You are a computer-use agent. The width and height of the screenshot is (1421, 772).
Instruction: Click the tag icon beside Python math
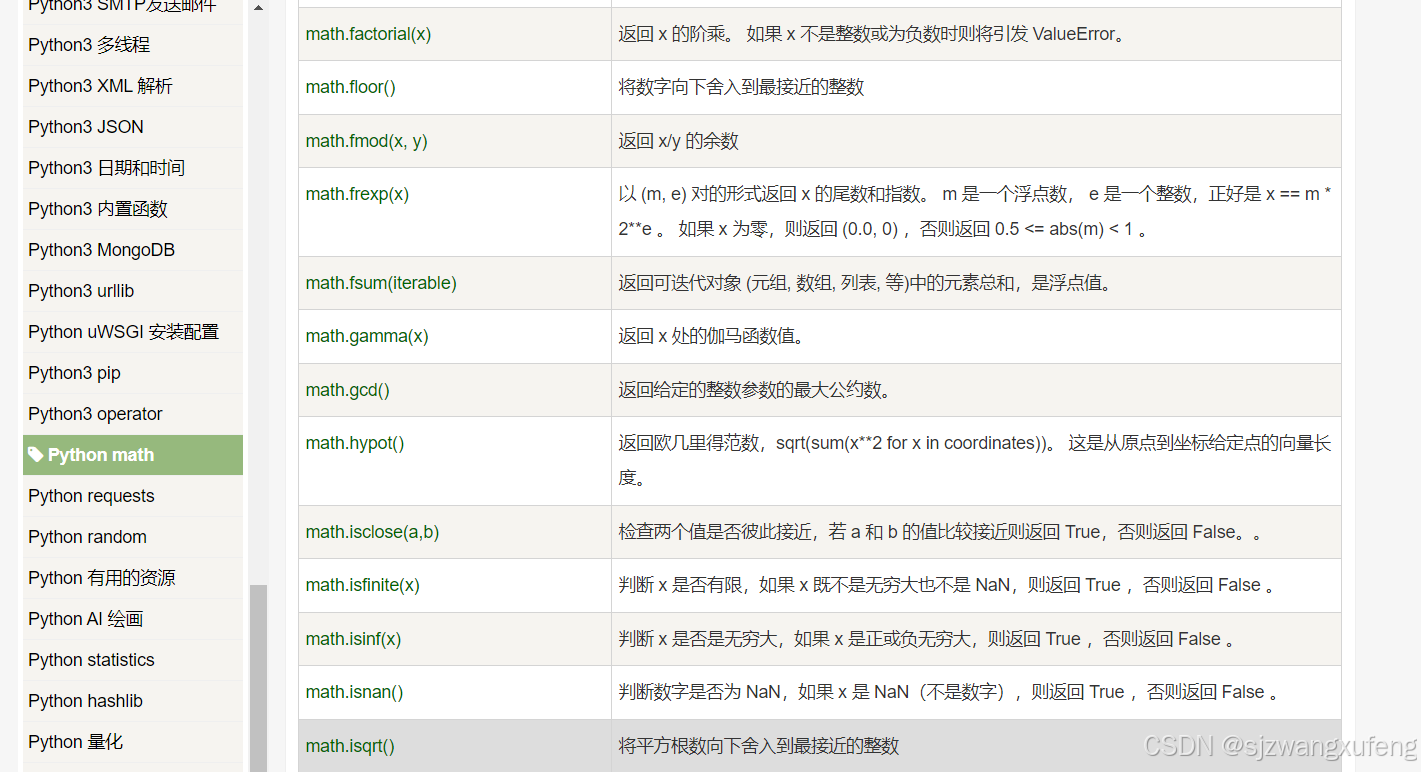[x=38, y=454]
